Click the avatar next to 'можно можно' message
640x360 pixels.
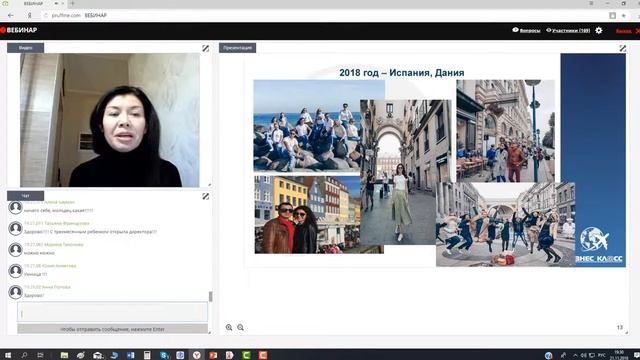tap(16, 249)
